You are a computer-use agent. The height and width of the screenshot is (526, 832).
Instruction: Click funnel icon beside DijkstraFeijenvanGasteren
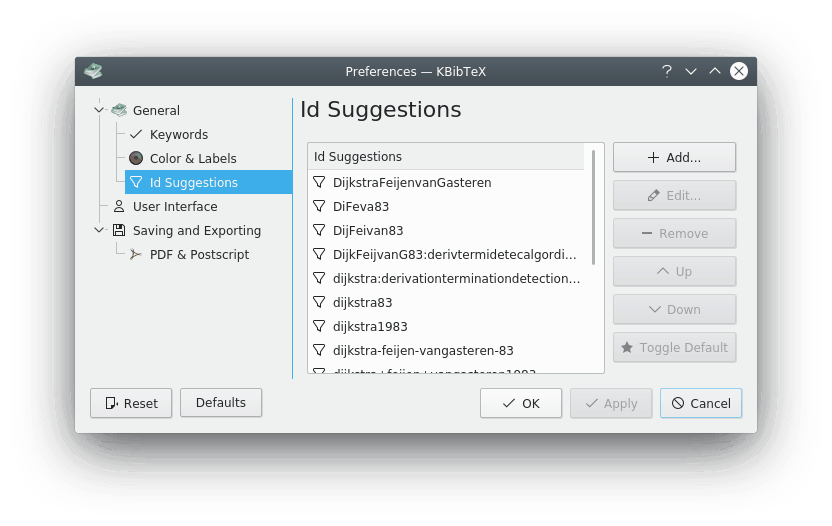click(x=319, y=182)
